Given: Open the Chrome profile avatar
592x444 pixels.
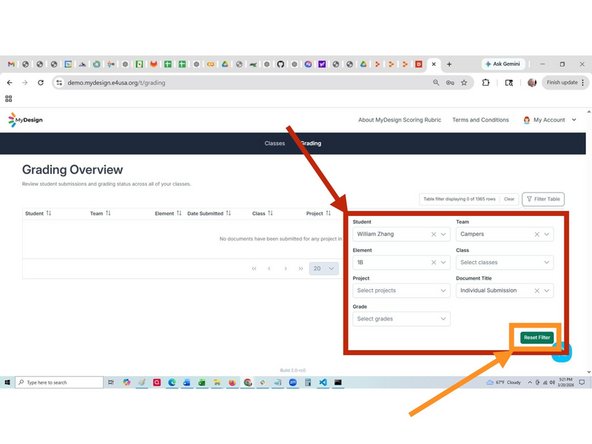Looking at the screenshot, I should [532, 82].
